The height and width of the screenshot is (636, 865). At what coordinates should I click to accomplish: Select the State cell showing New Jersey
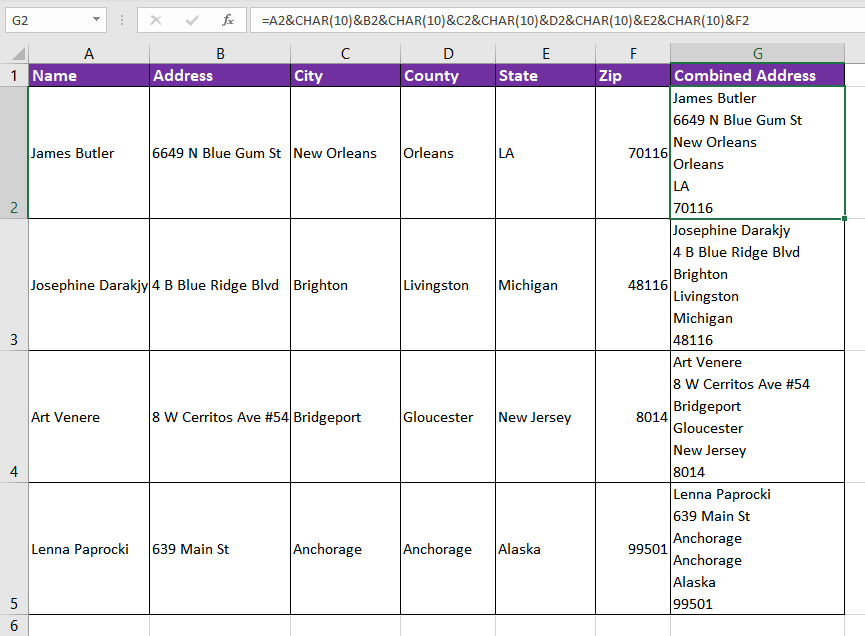pos(545,417)
